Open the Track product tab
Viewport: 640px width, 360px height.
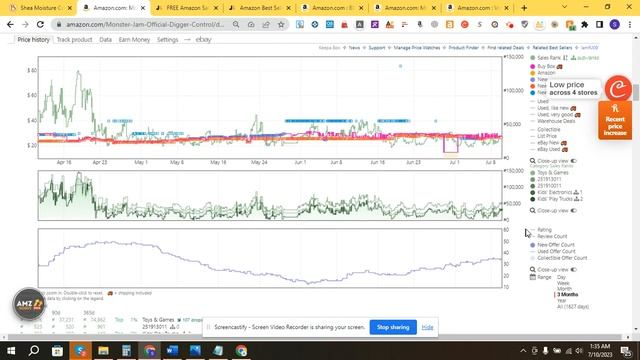74,40
